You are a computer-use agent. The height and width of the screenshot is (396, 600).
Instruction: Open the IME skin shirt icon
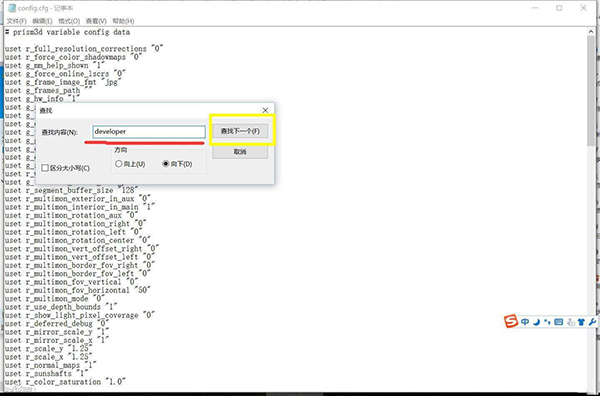click(x=581, y=322)
